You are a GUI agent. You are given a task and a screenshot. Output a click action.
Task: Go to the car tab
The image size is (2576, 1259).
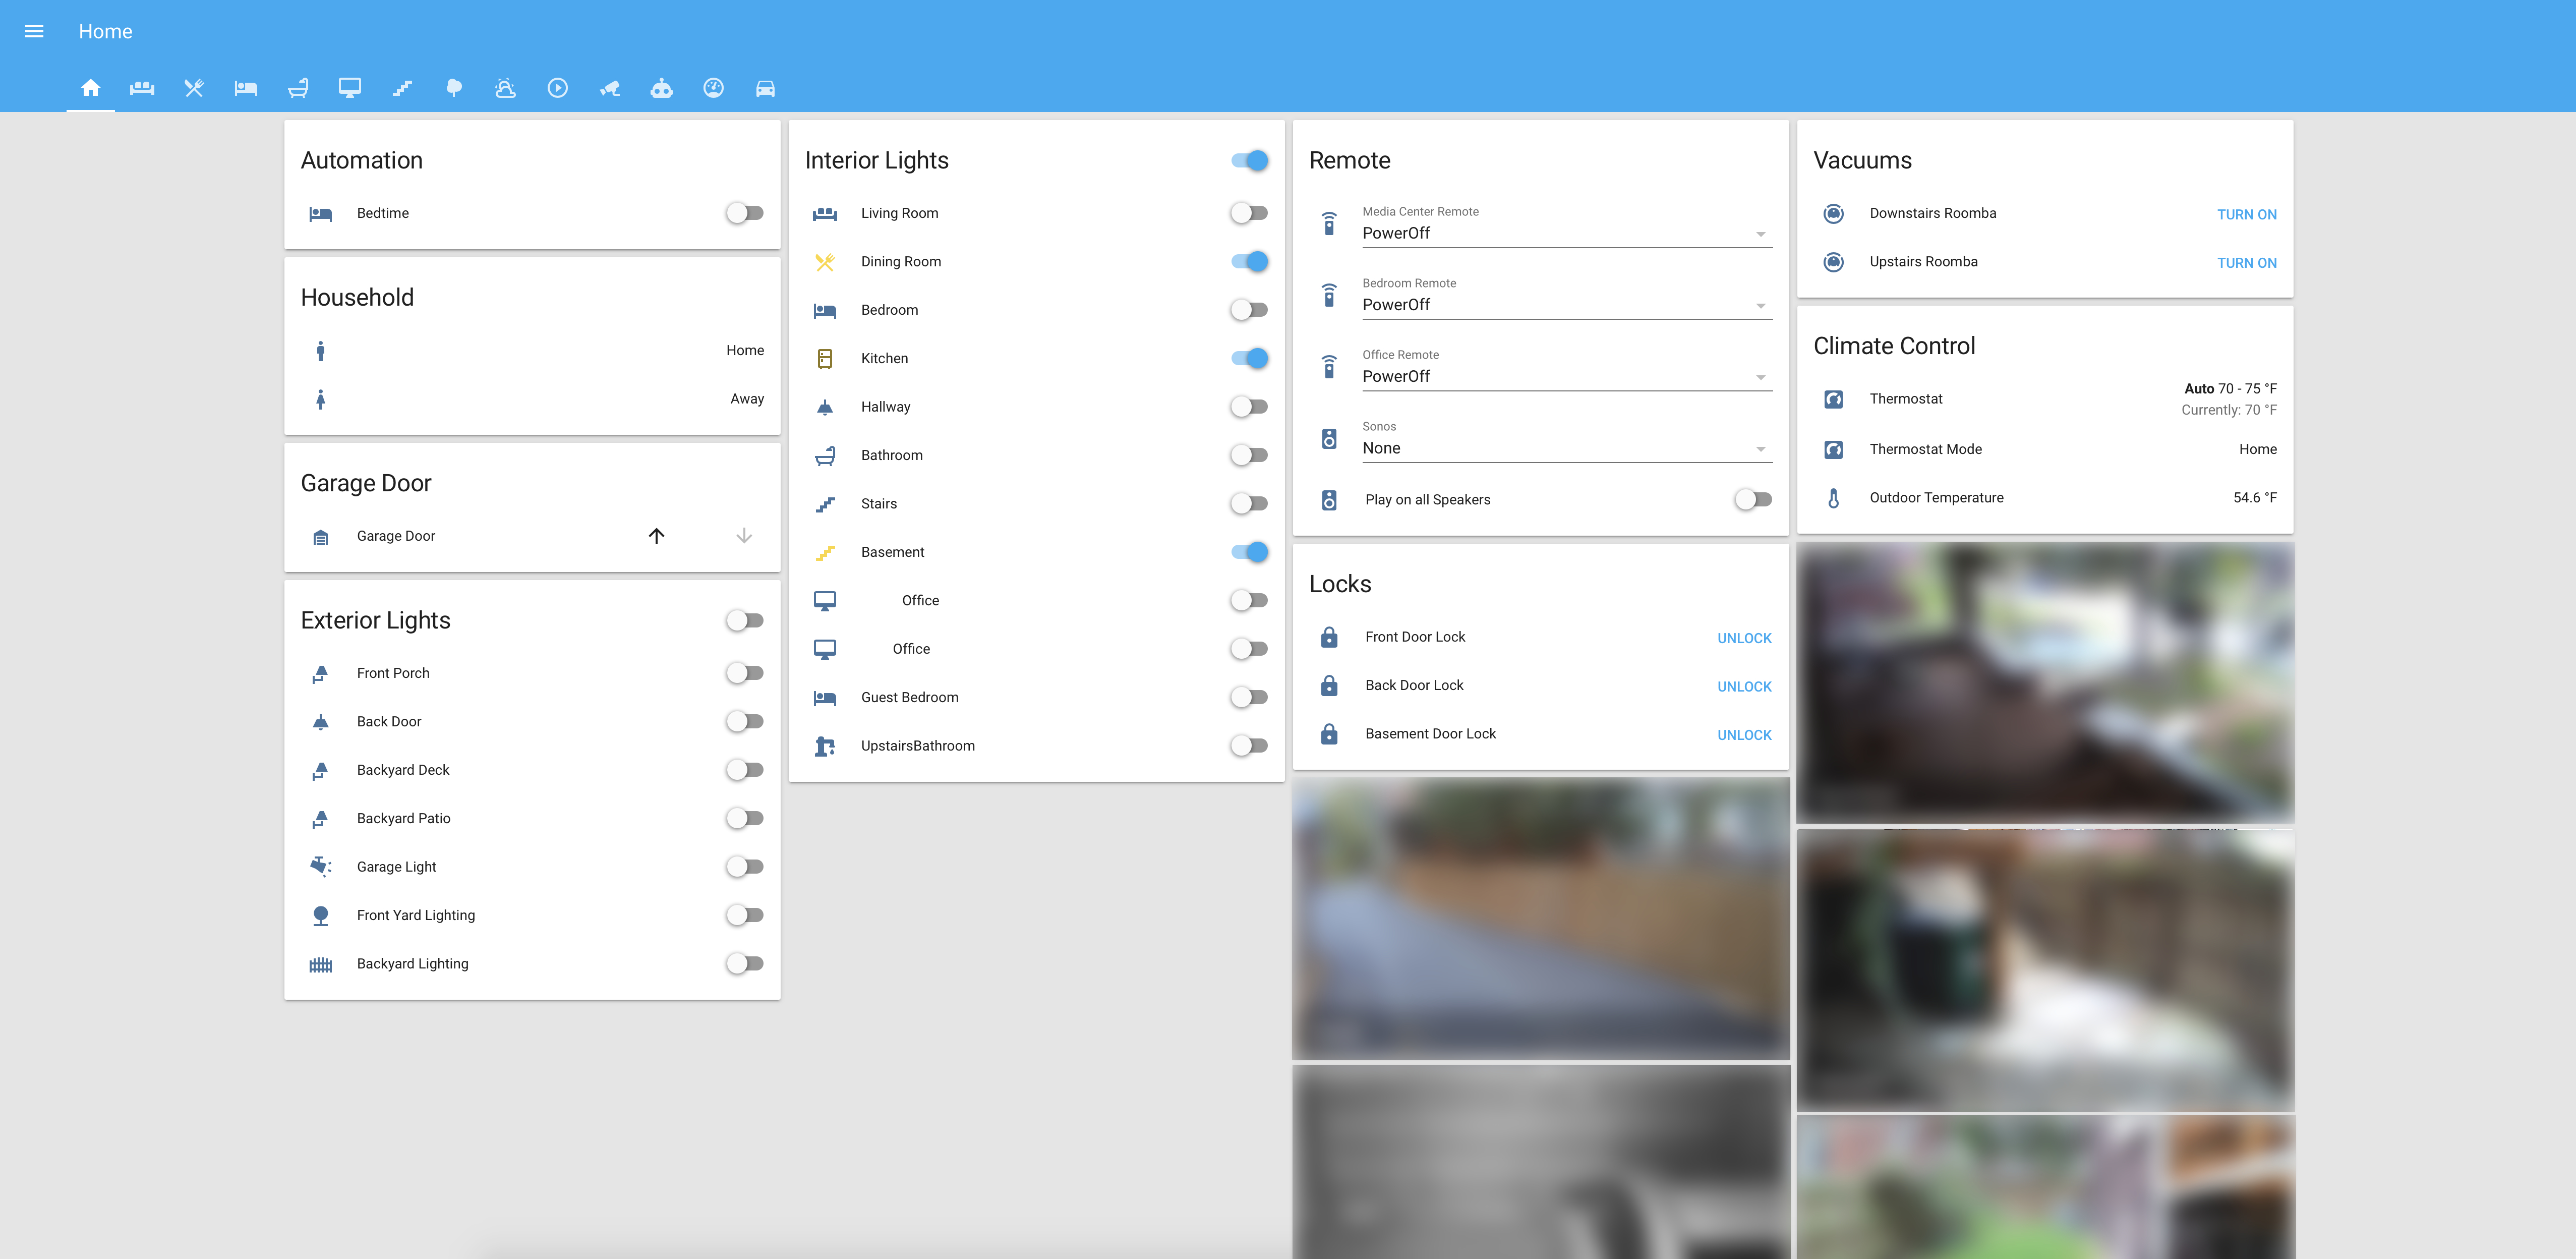pyautogui.click(x=765, y=88)
